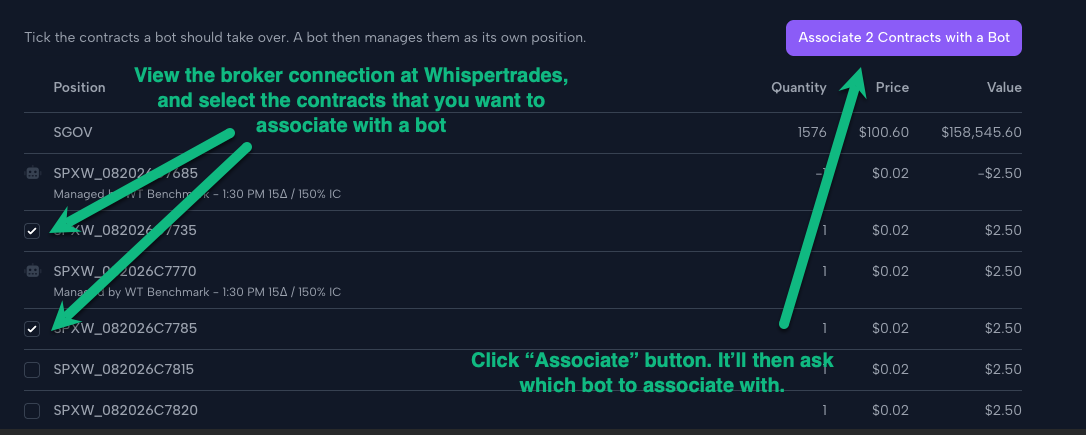Click the Value column header
1086x435 pixels.
tap(1004, 87)
